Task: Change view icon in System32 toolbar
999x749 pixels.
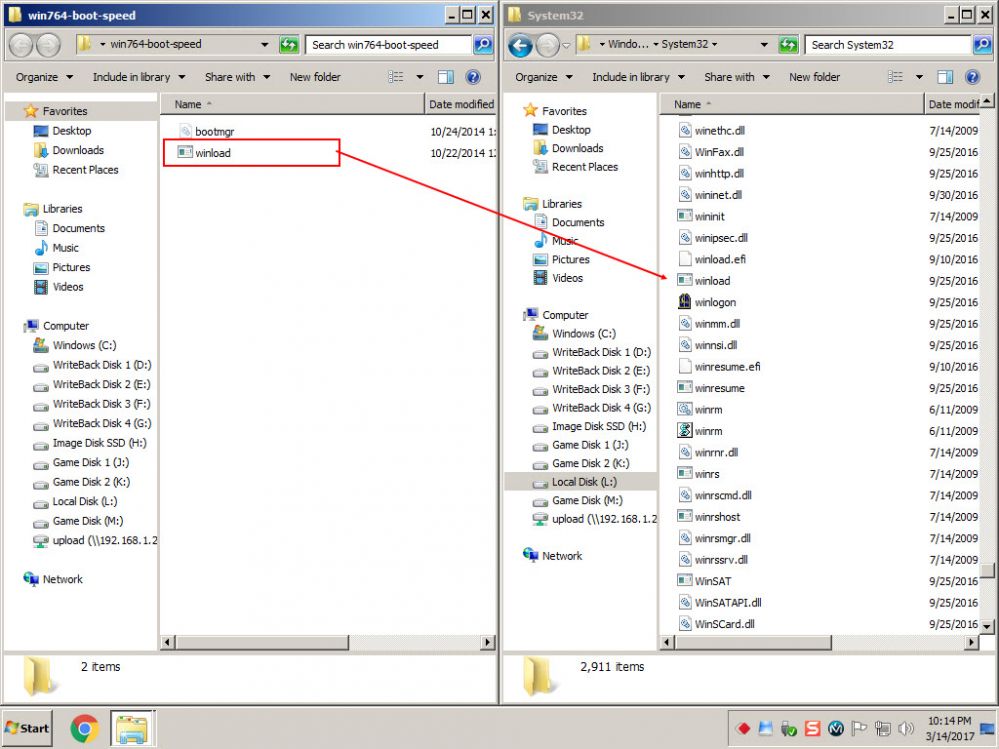Action: (x=896, y=77)
